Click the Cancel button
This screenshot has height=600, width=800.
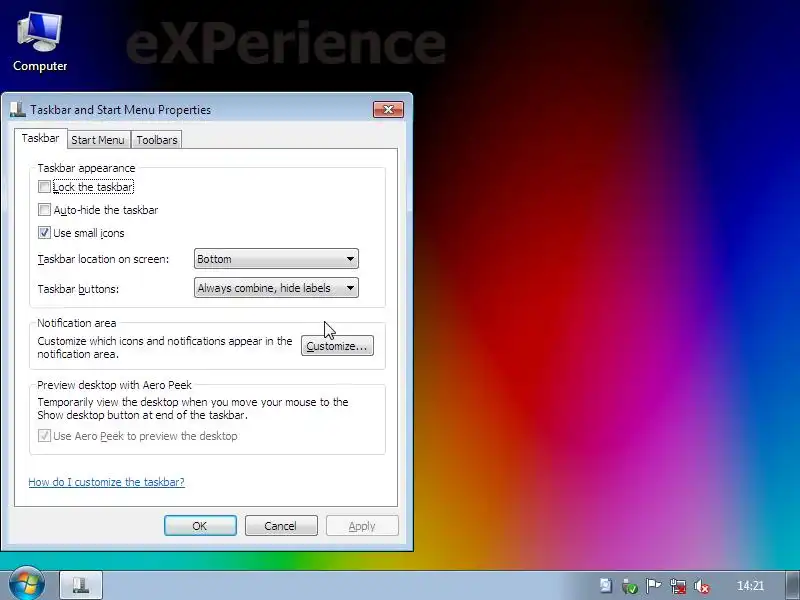coord(281,526)
